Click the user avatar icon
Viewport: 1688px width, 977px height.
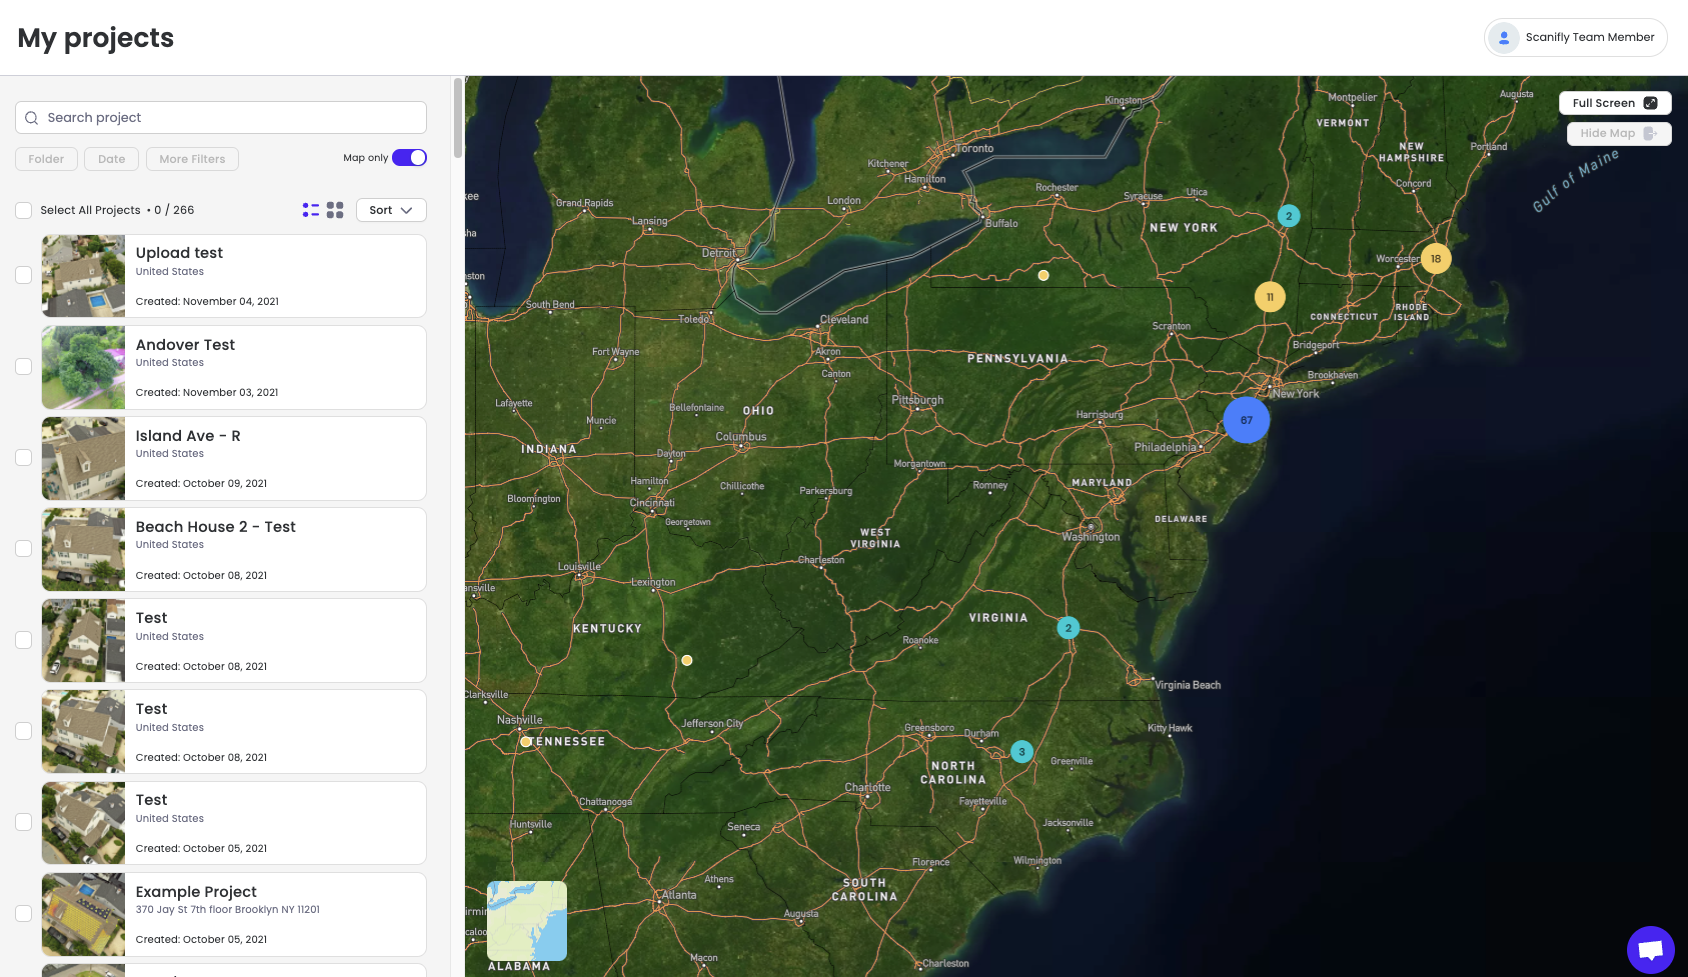(1503, 38)
